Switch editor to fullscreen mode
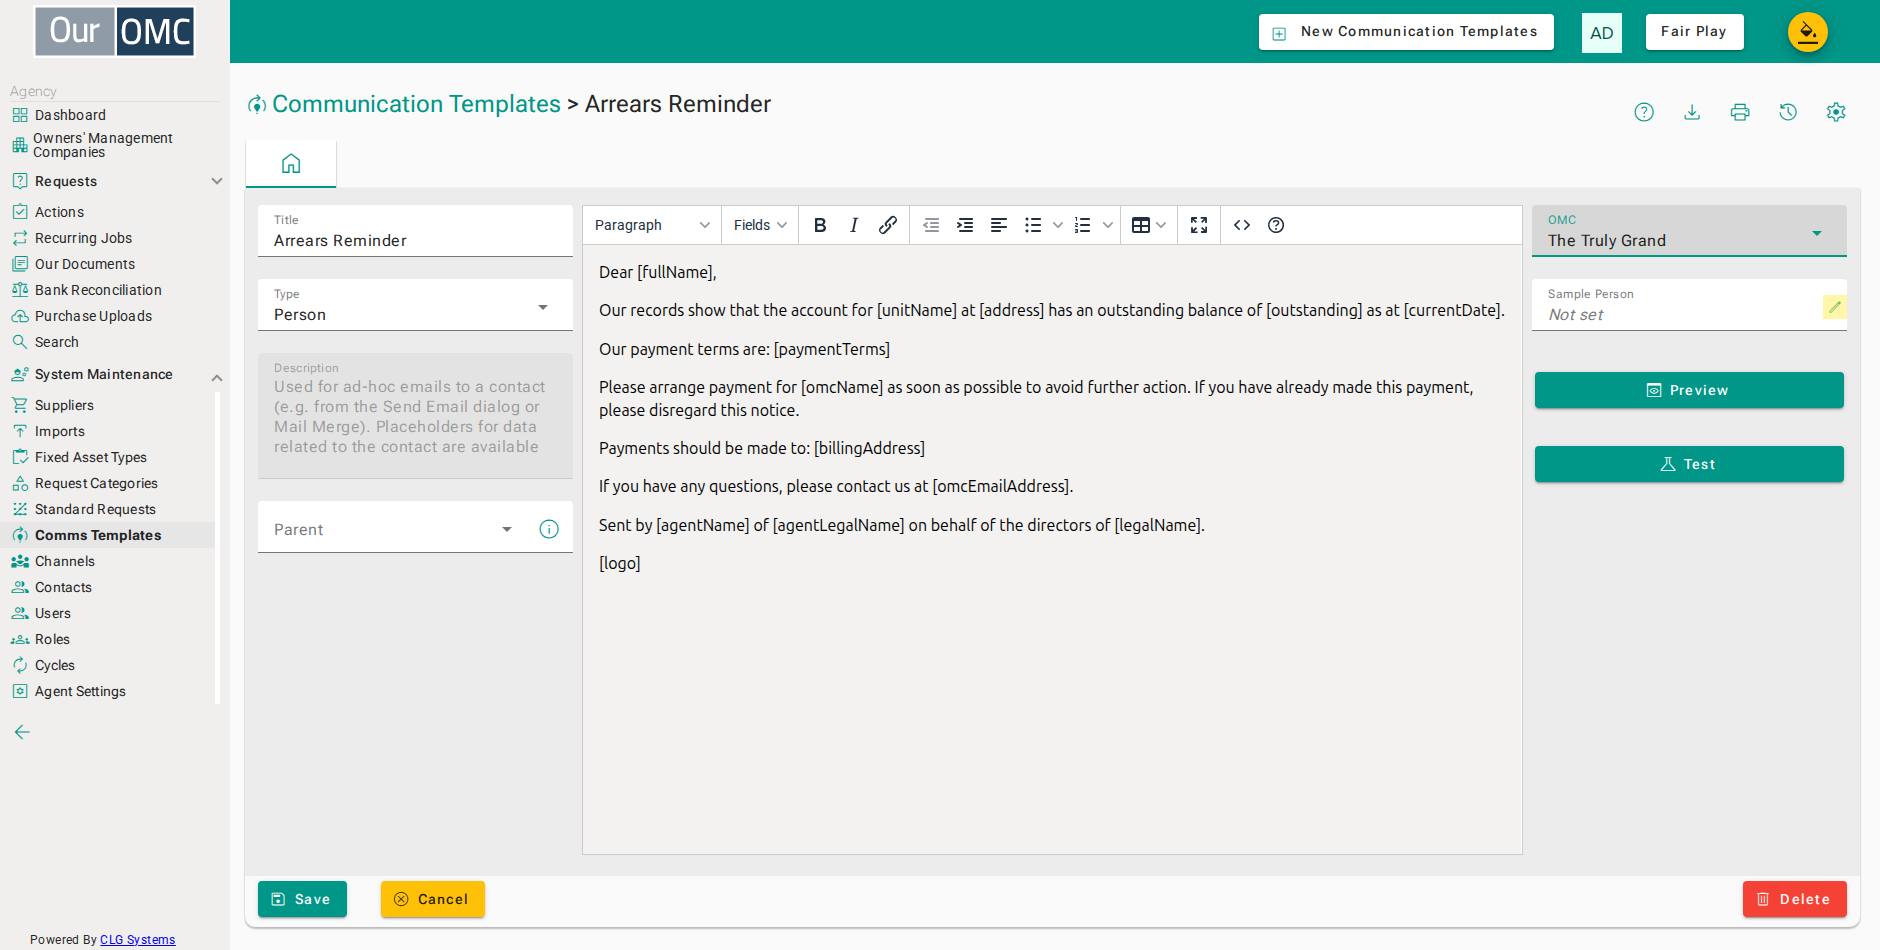The width and height of the screenshot is (1880, 950). coord(1199,225)
